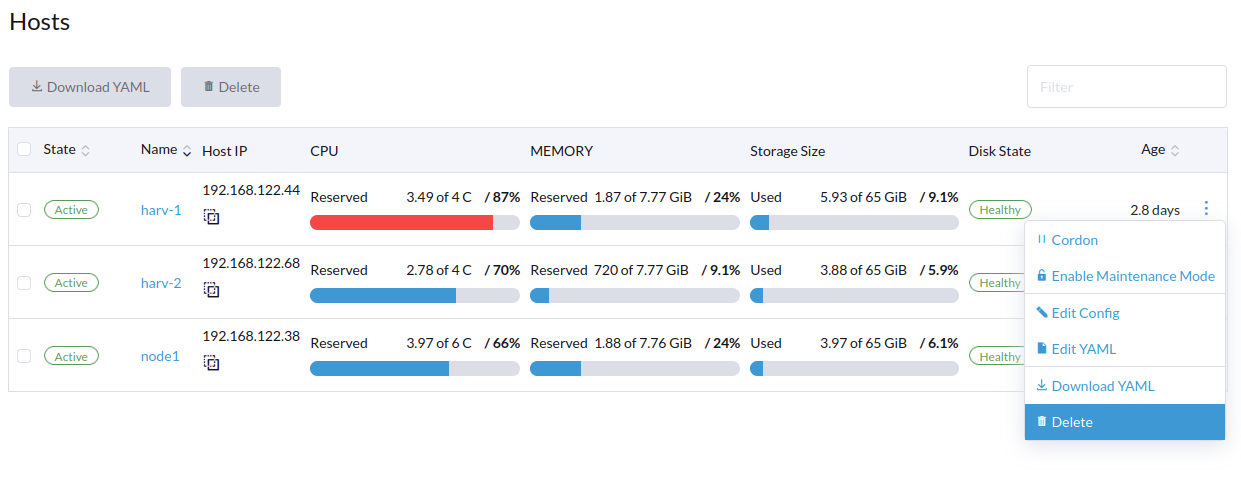Click the Cordon pause icon in the menu
The image size is (1241, 482).
pyautogui.click(x=1042, y=240)
